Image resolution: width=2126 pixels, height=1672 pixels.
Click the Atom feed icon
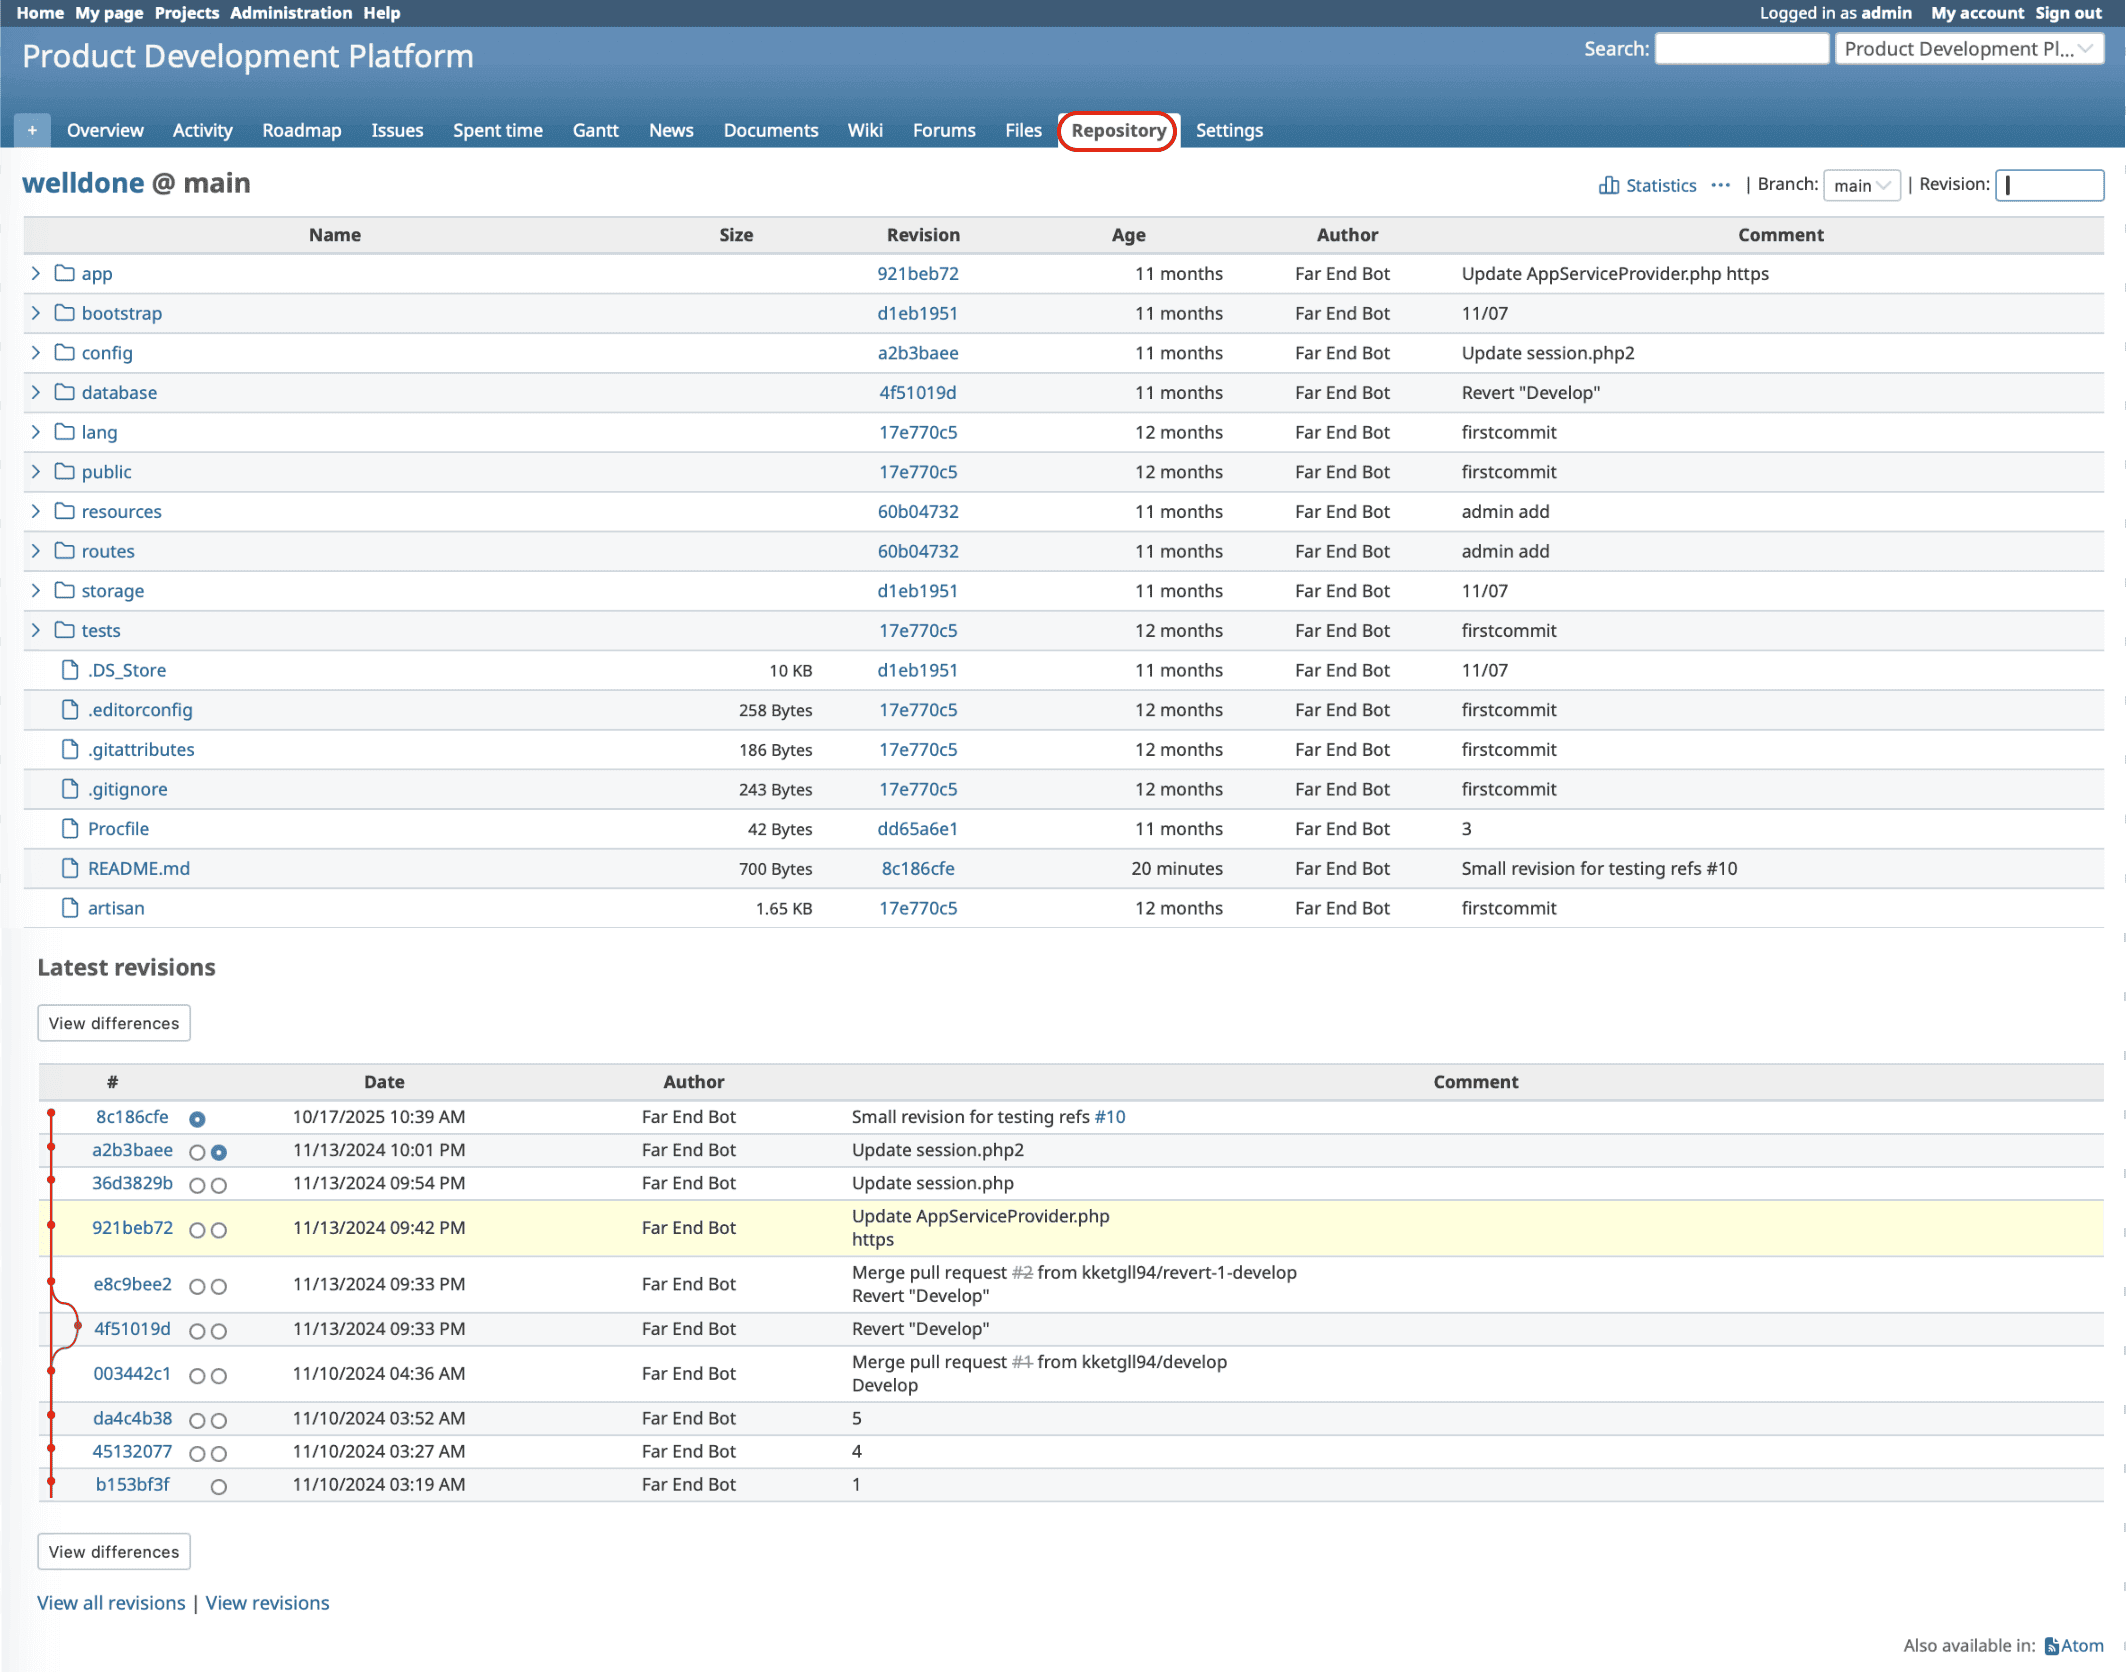[2052, 1645]
